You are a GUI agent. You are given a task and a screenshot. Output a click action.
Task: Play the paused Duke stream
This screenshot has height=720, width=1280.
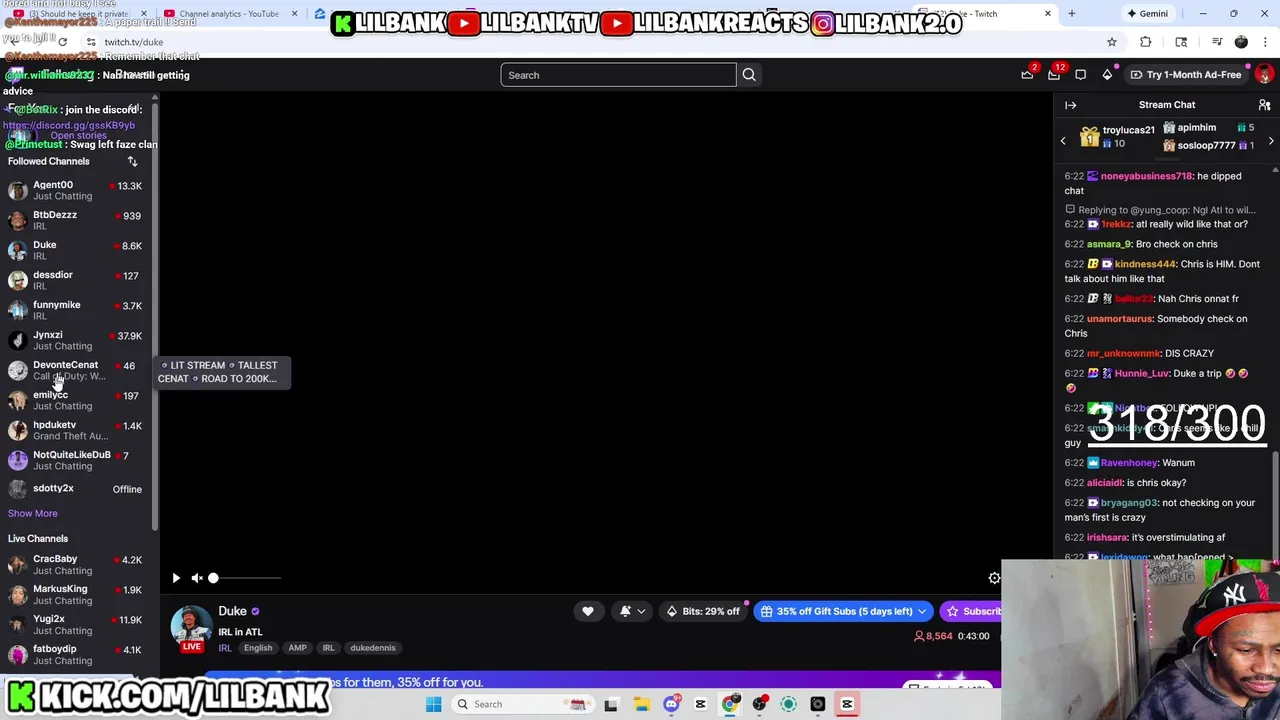176,578
